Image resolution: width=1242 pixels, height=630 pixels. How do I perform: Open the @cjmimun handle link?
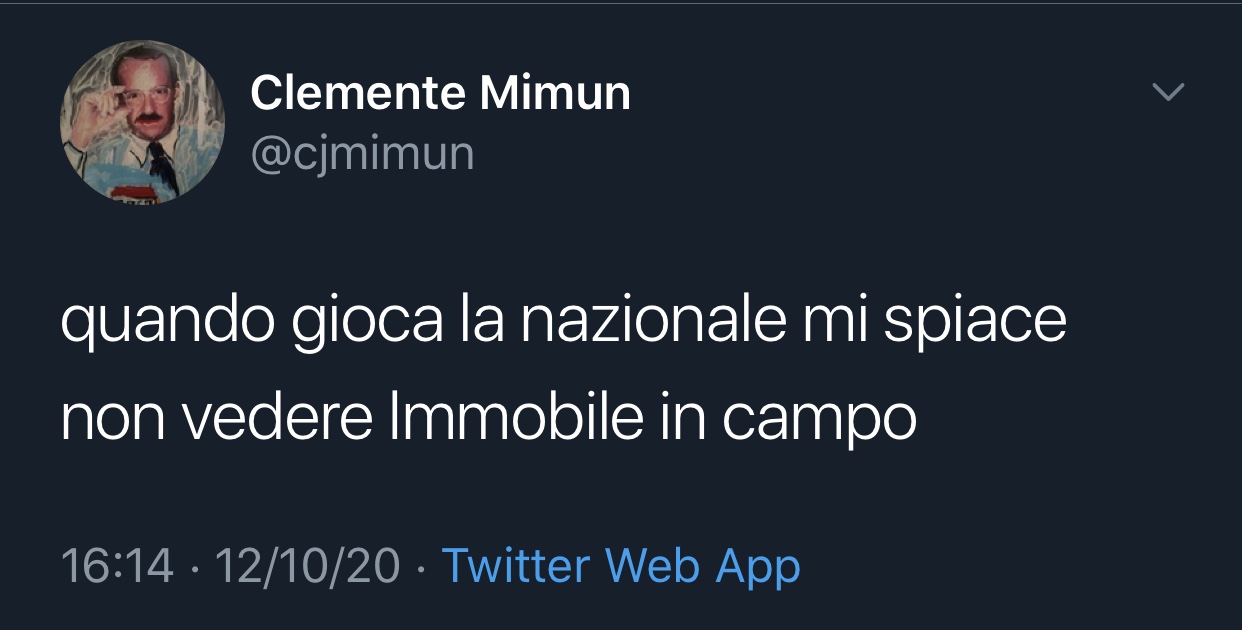click(x=362, y=154)
